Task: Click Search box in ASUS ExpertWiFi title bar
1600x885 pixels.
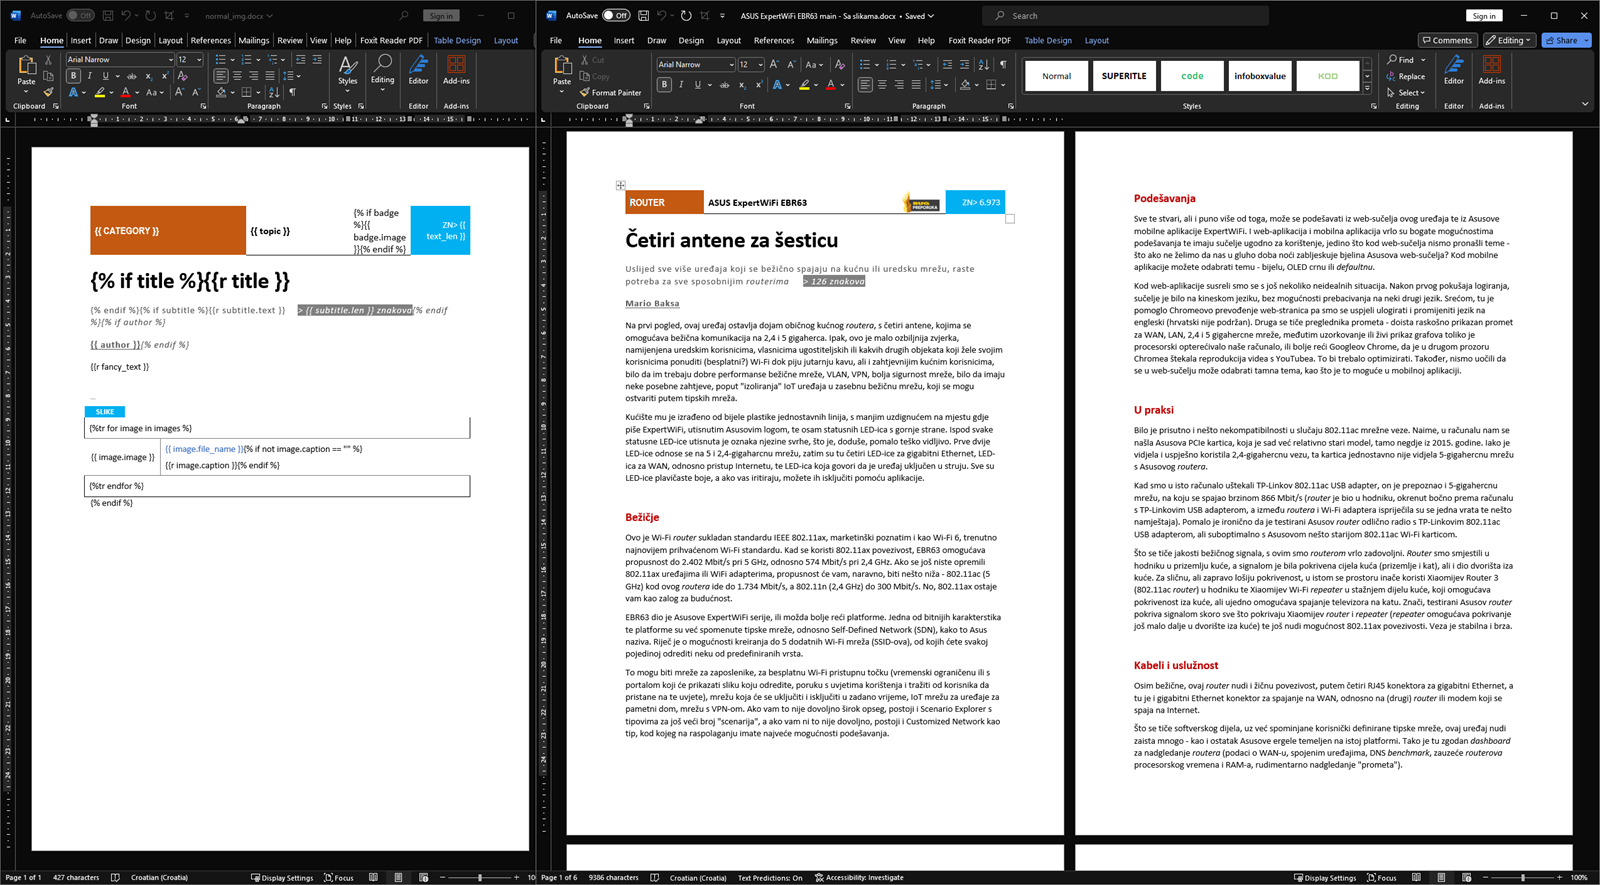Action: 1126,16
